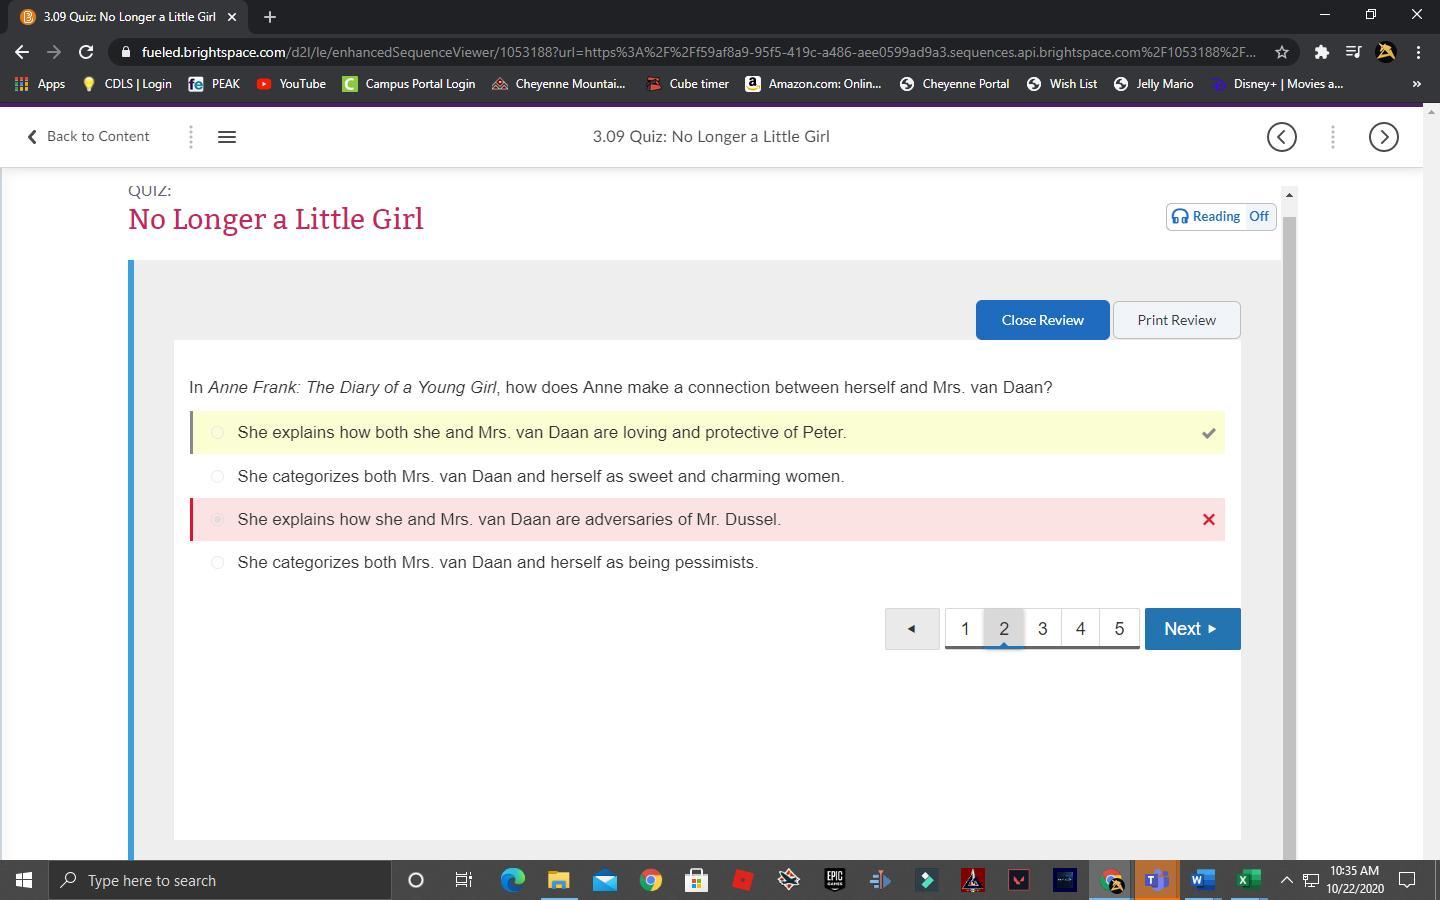Open a new browser tab
Viewport: 1440px width, 900px height.
270,17
